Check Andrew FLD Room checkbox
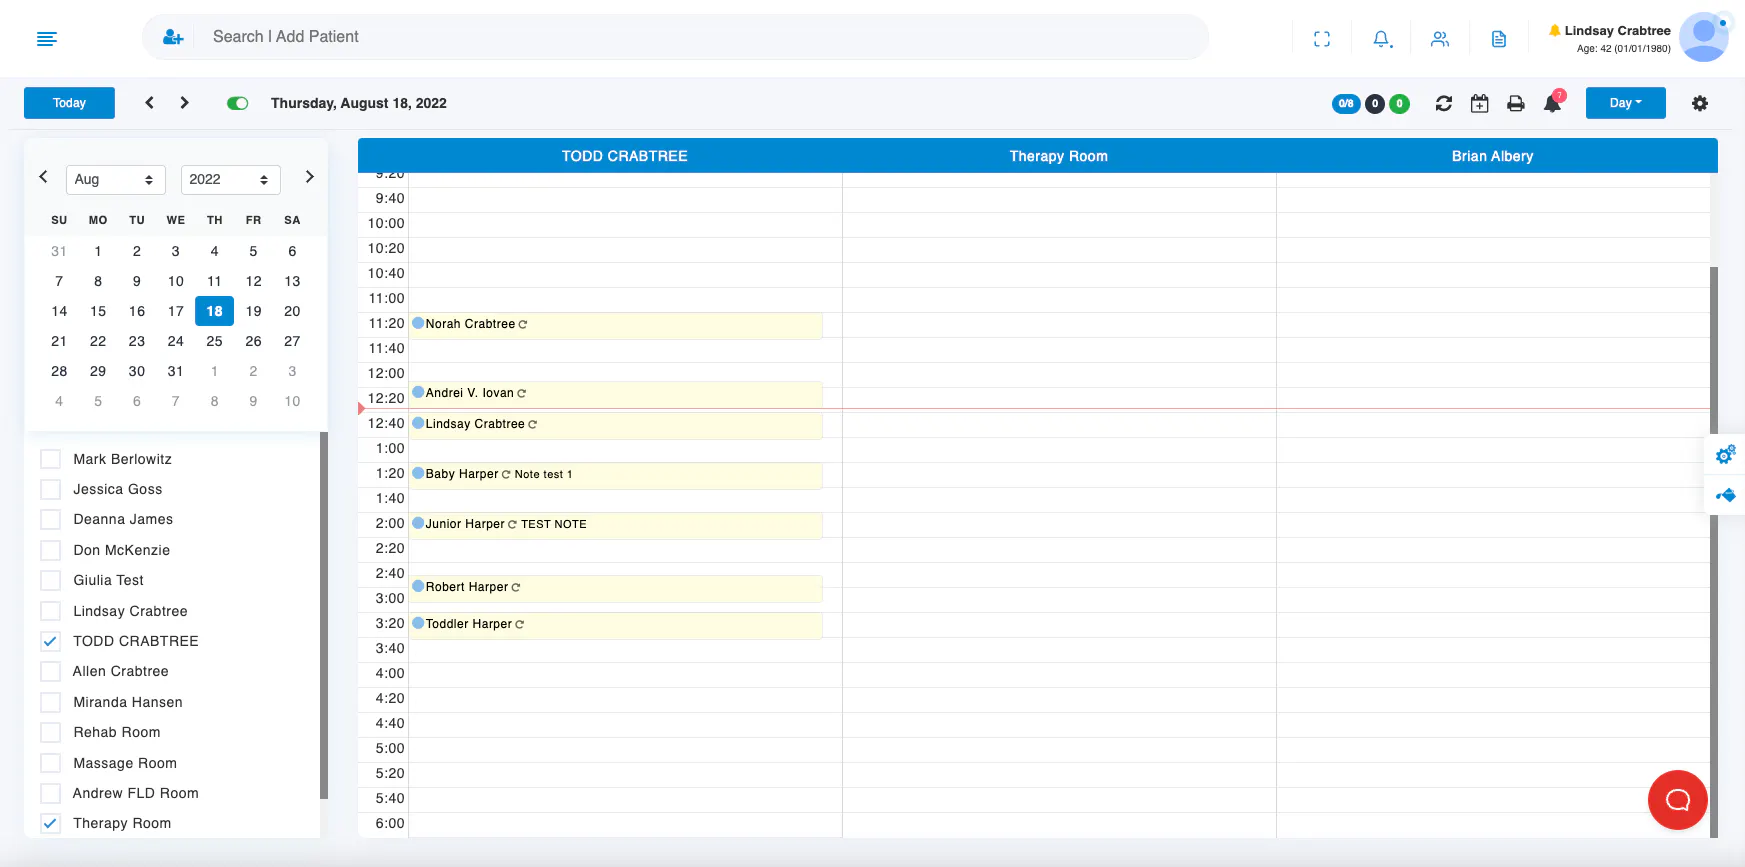Screen dimensions: 1745x867 point(50,793)
